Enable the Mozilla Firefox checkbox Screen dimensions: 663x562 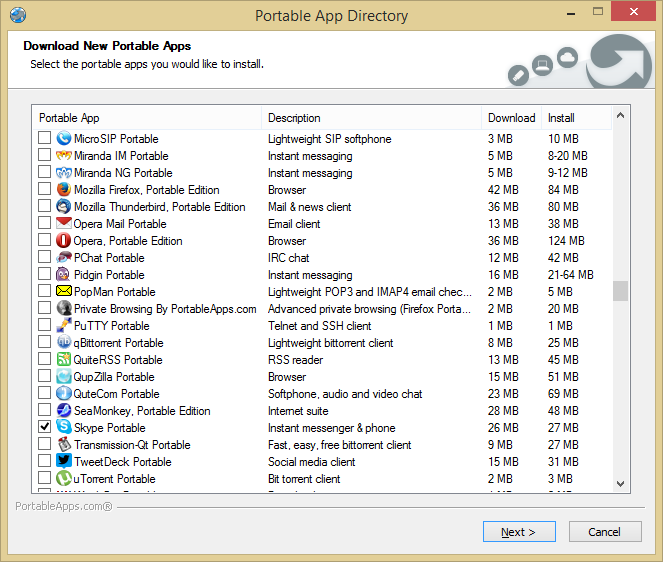[44, 190]
